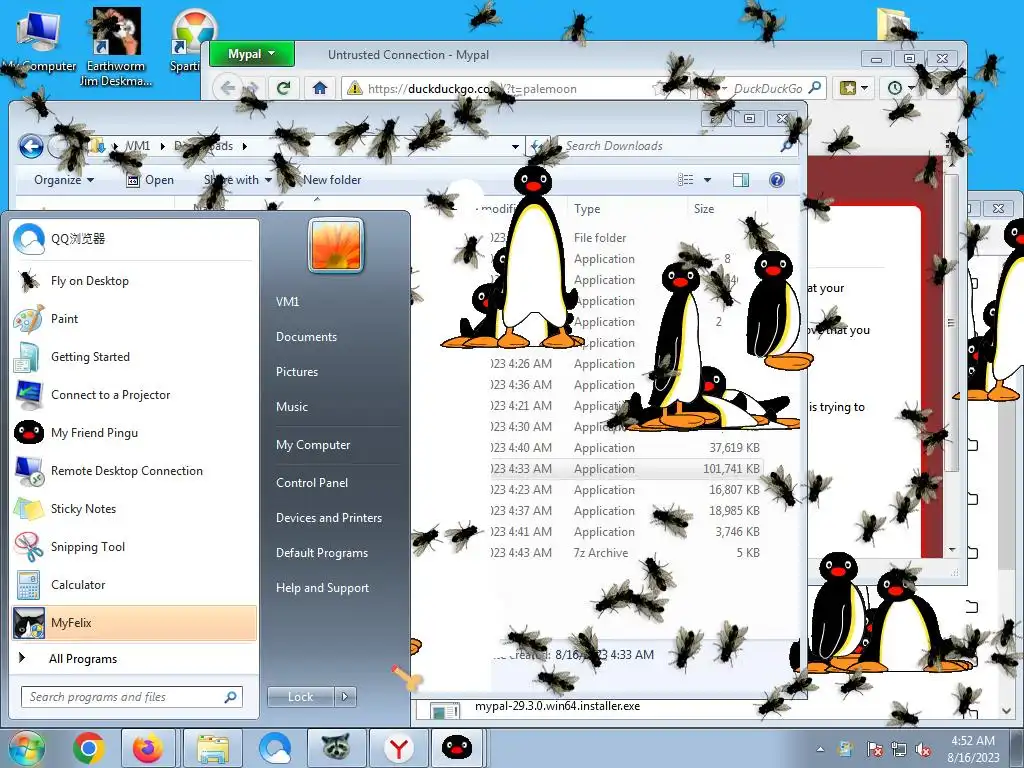The image size is (1024, 768).
Task: Click New folder in Explorer toolbar
Action: 332,180
